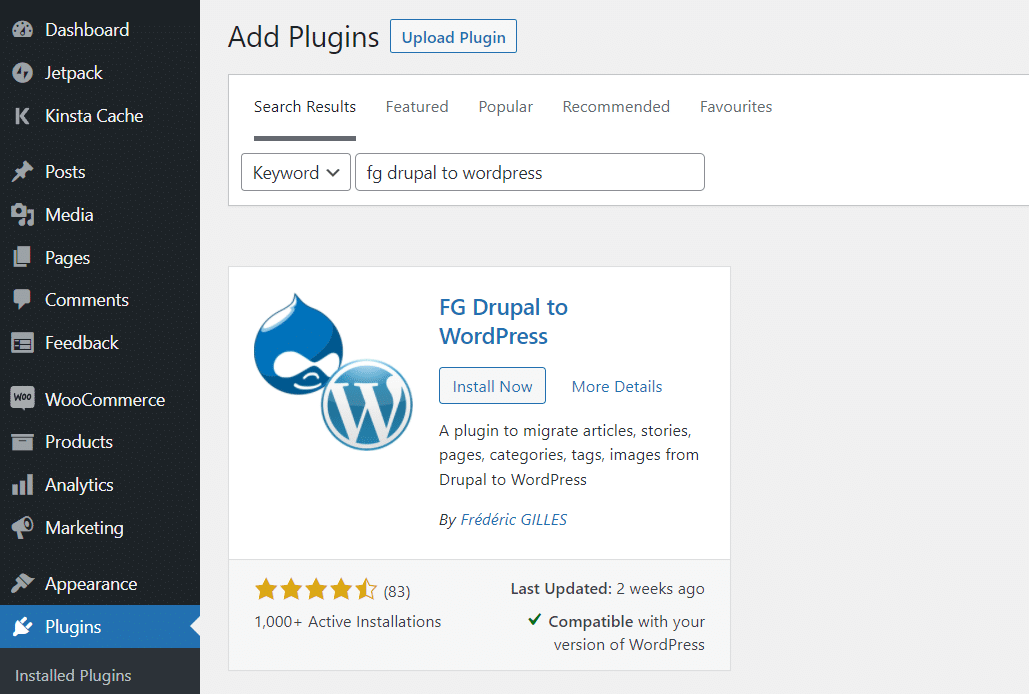1029x694 pixels.
Task: Click inside the plugin search field
Action: (x=529, y=172)
